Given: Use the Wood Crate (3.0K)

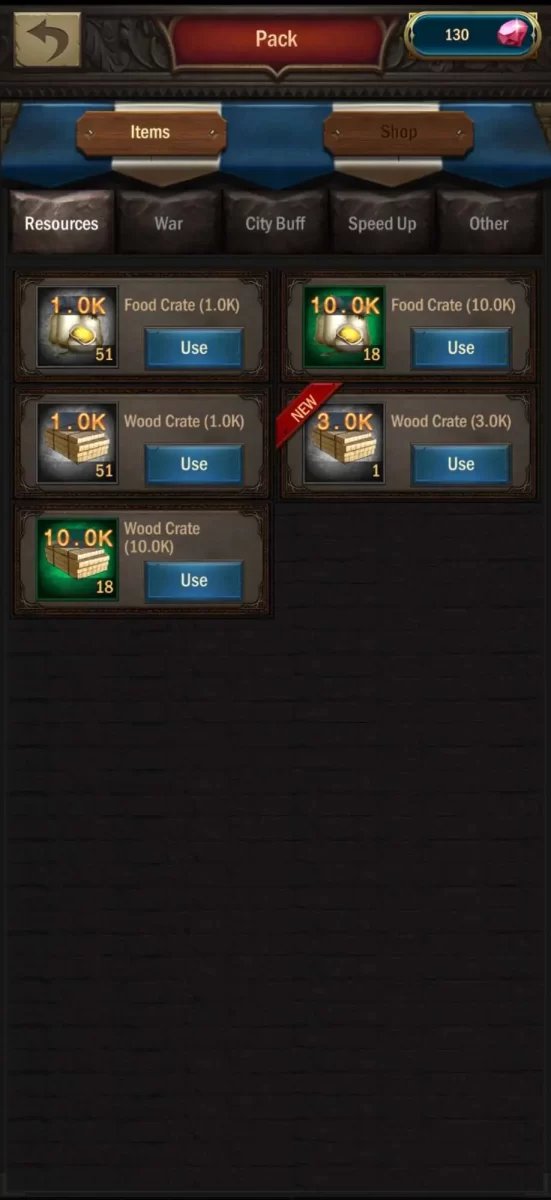Looking at the screenshot, I should [x=461, y=464].
